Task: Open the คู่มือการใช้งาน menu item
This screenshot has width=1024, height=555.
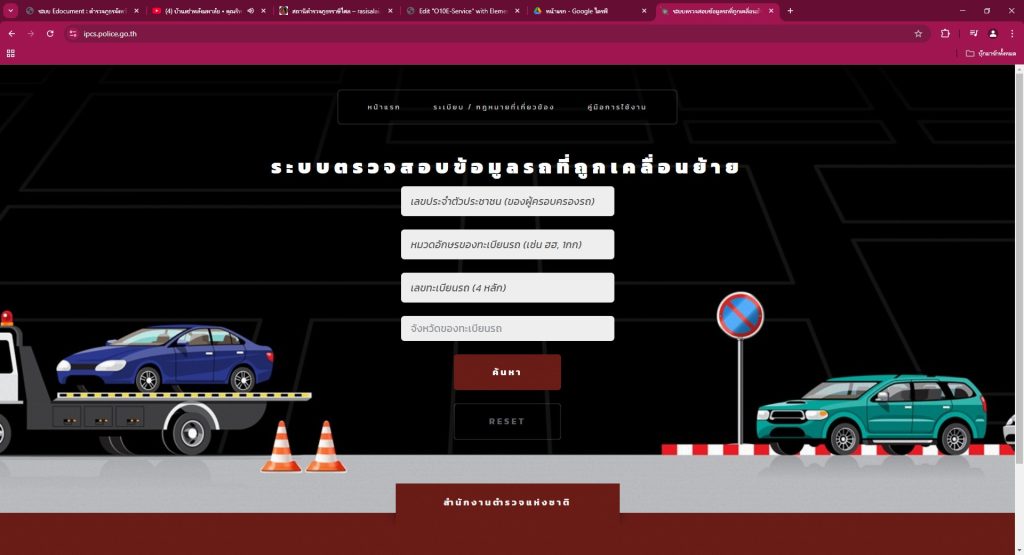Action: click(617, 107)
